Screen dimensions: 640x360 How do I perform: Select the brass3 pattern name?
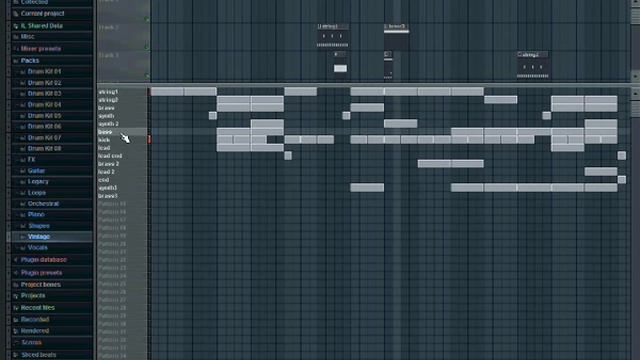[x=108, y=196]
